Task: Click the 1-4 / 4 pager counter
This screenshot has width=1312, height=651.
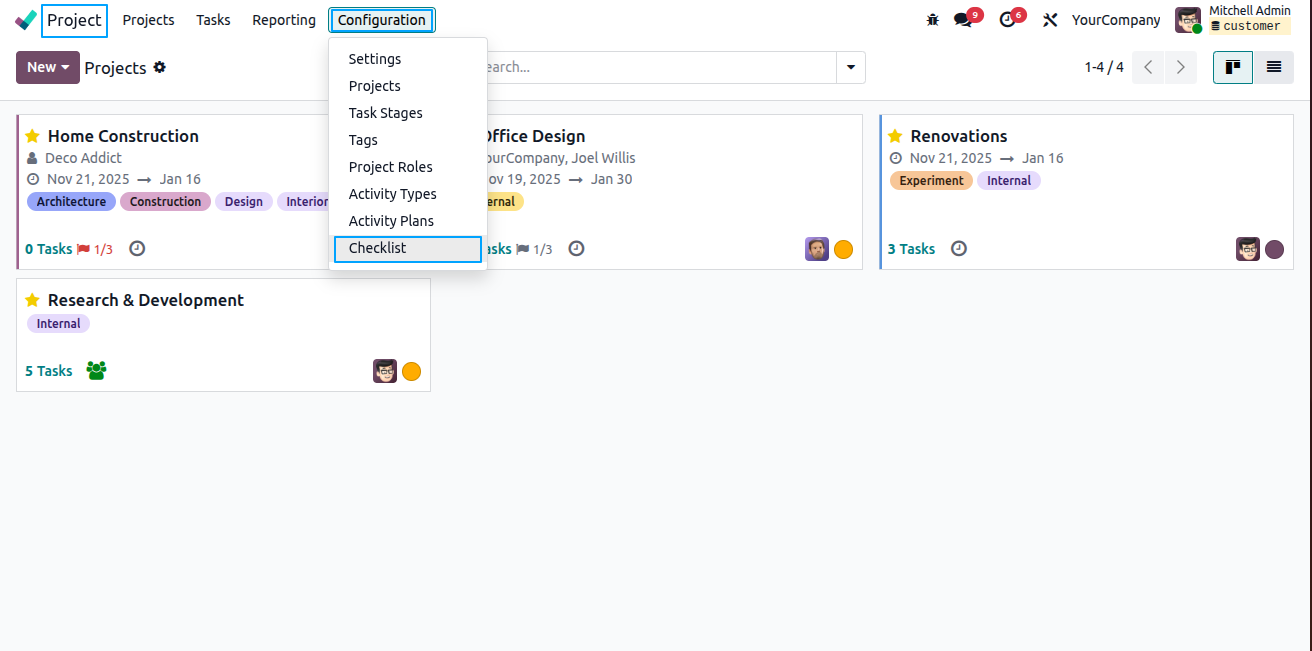Action: (x=1104, y=67)
